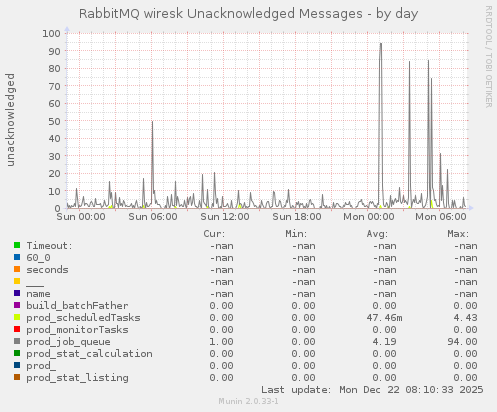
Task: Click the brown prod_stat_listing legend swatch
Action: (x=17, y=377)
